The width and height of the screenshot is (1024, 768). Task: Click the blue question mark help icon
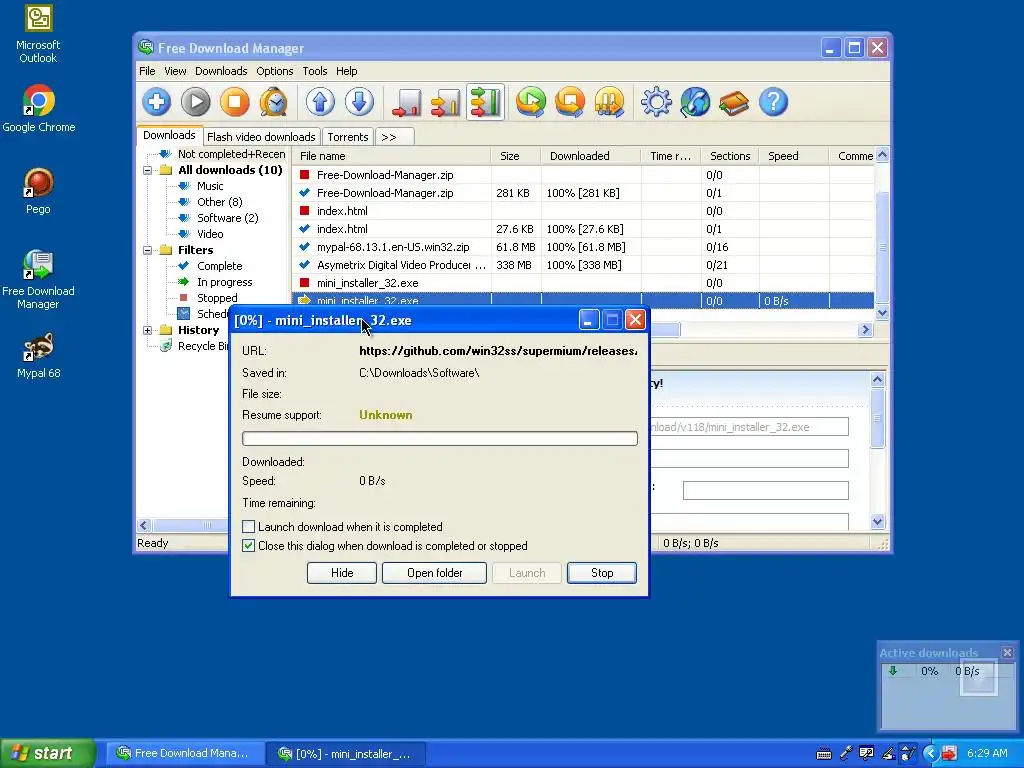tap(773, 103)
